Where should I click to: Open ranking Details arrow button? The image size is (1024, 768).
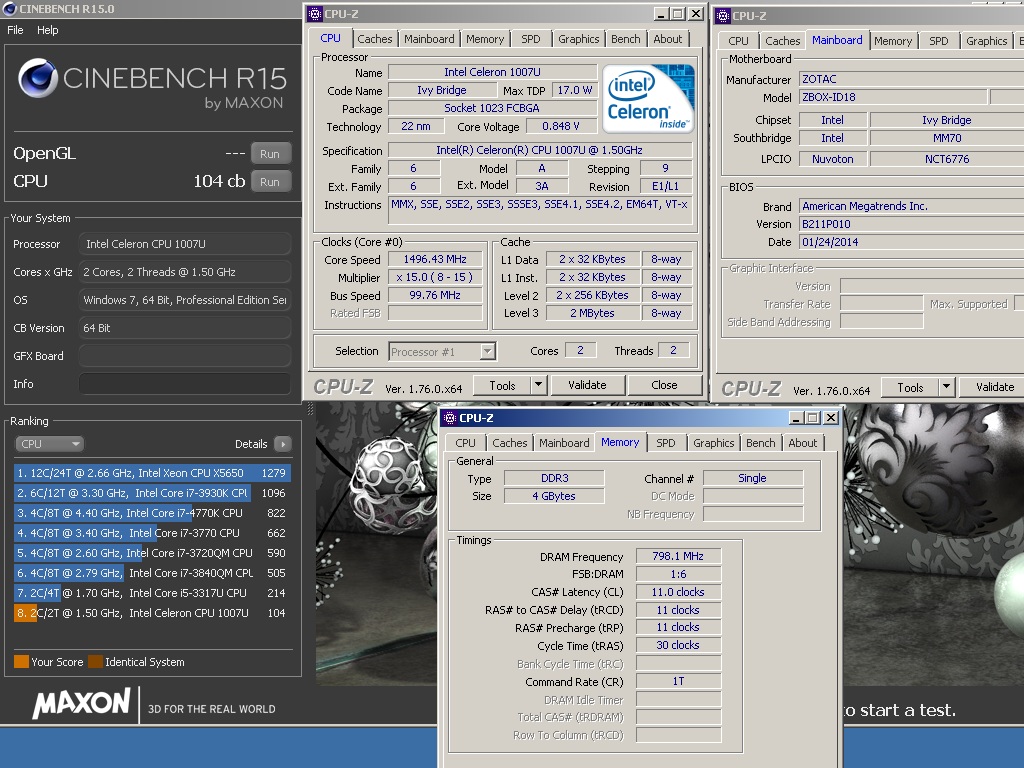(x=283, y=444)
